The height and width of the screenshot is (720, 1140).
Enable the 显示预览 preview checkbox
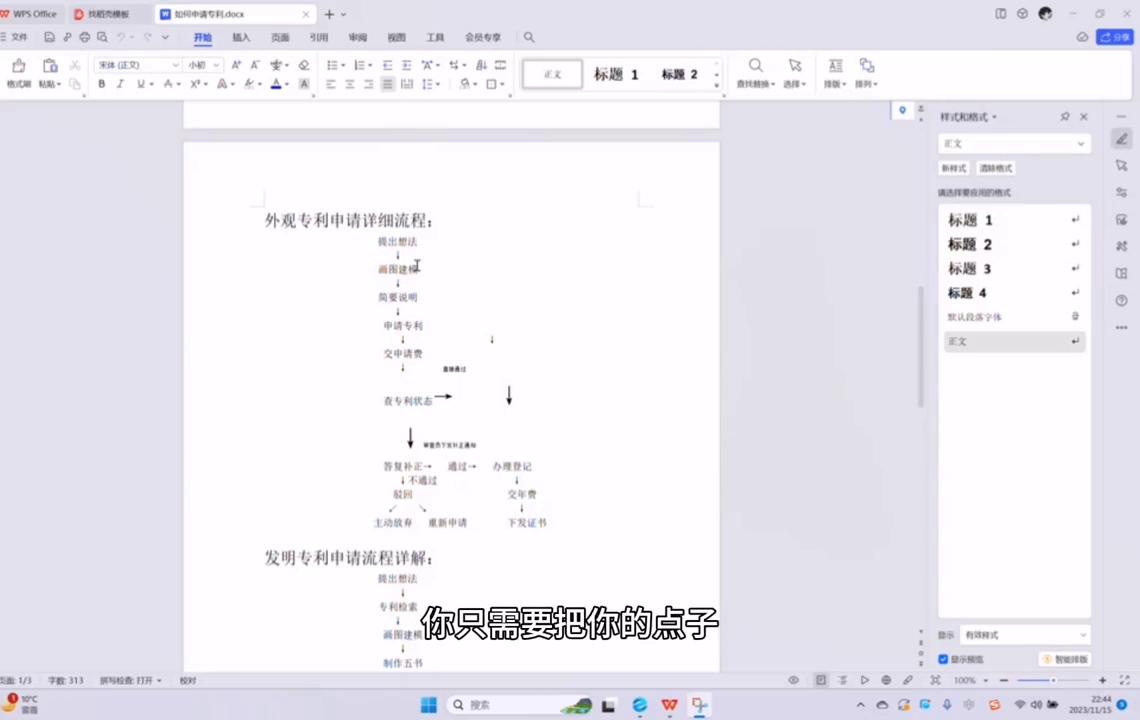coord(943,659)
